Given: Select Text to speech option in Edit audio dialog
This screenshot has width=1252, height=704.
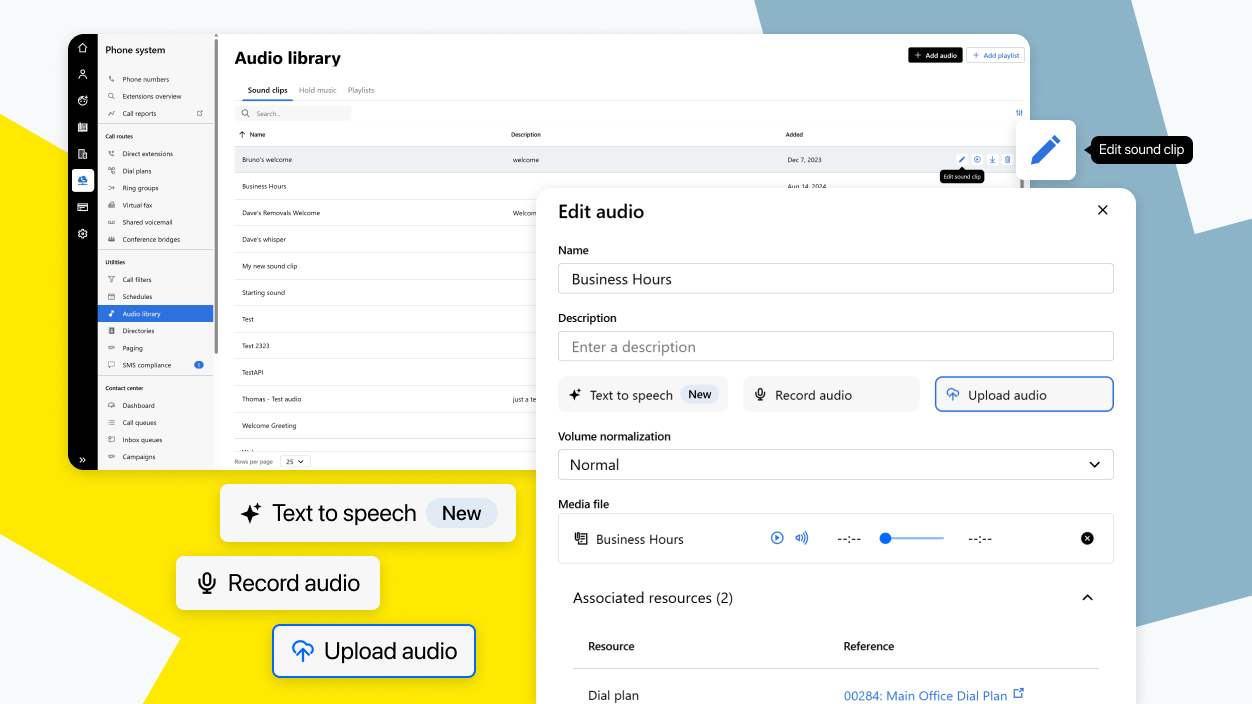Looking at the screenshot, I should coord(643,395).
